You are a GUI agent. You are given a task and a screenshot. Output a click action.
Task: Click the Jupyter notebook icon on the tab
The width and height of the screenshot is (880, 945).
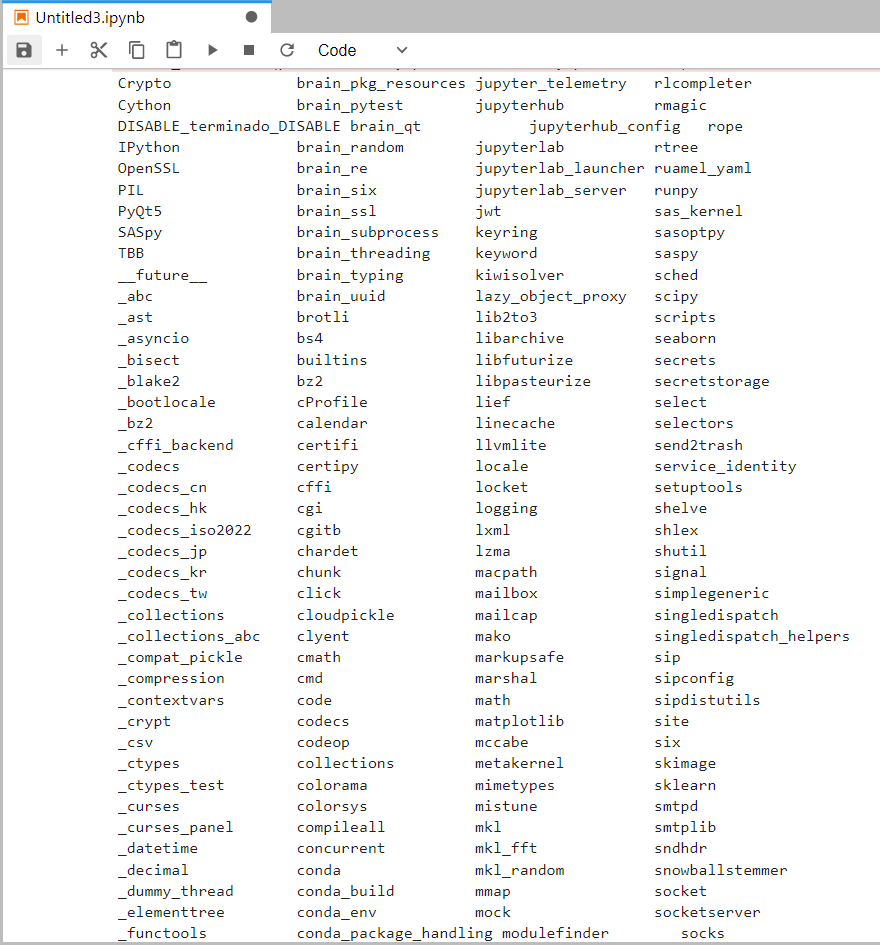coord(21,17)
